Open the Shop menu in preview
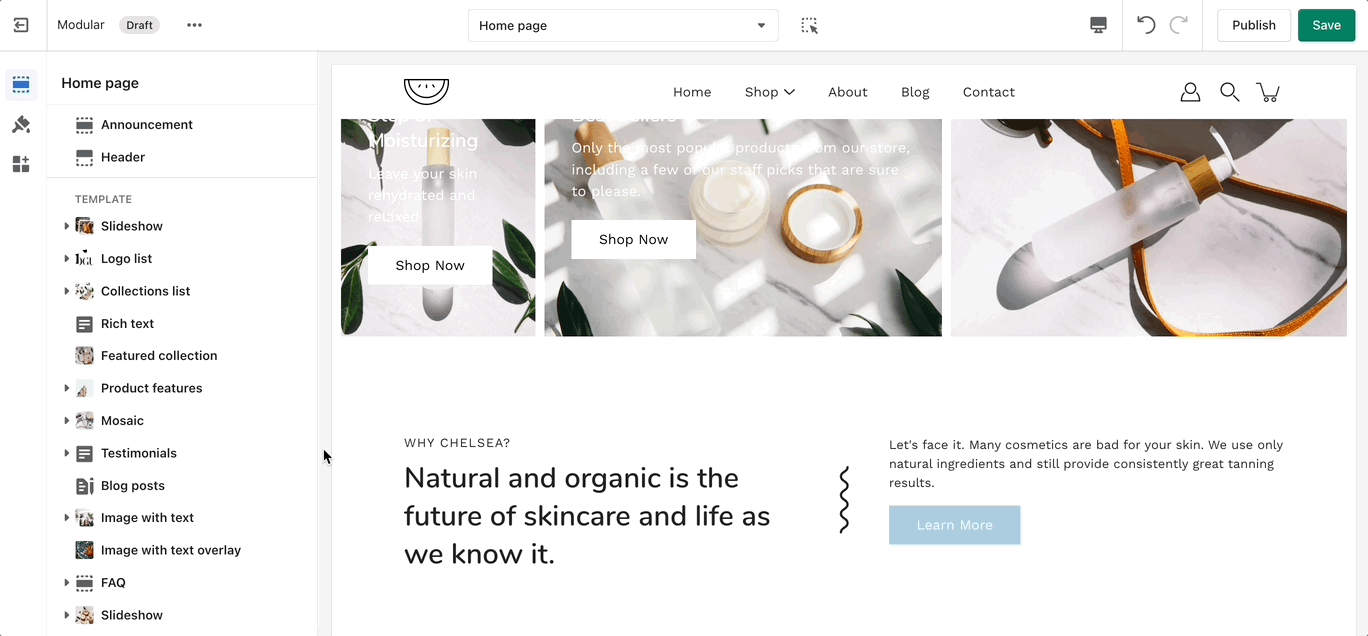The image size is (1368, 636). (x=770, y=92)
